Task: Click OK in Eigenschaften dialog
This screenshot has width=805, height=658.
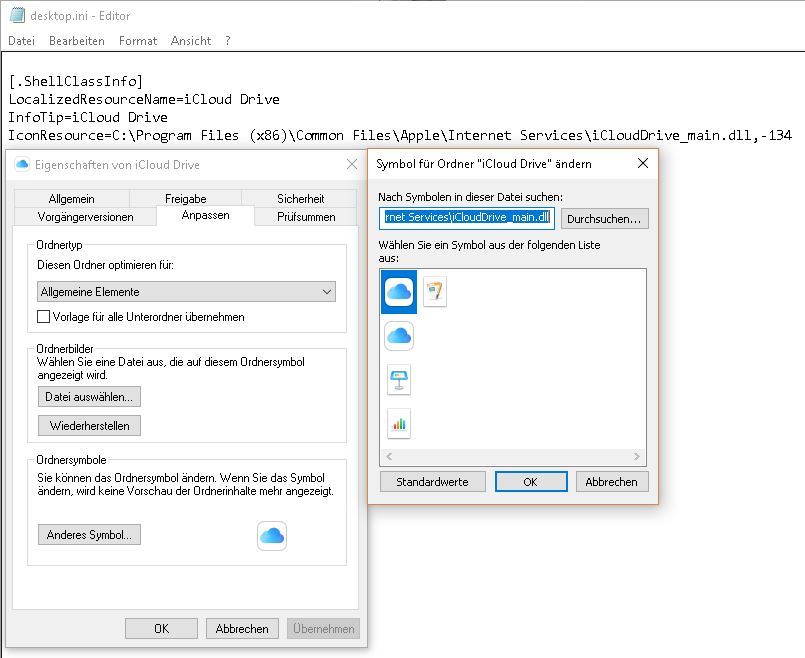Action: click(x=161, y=629)
